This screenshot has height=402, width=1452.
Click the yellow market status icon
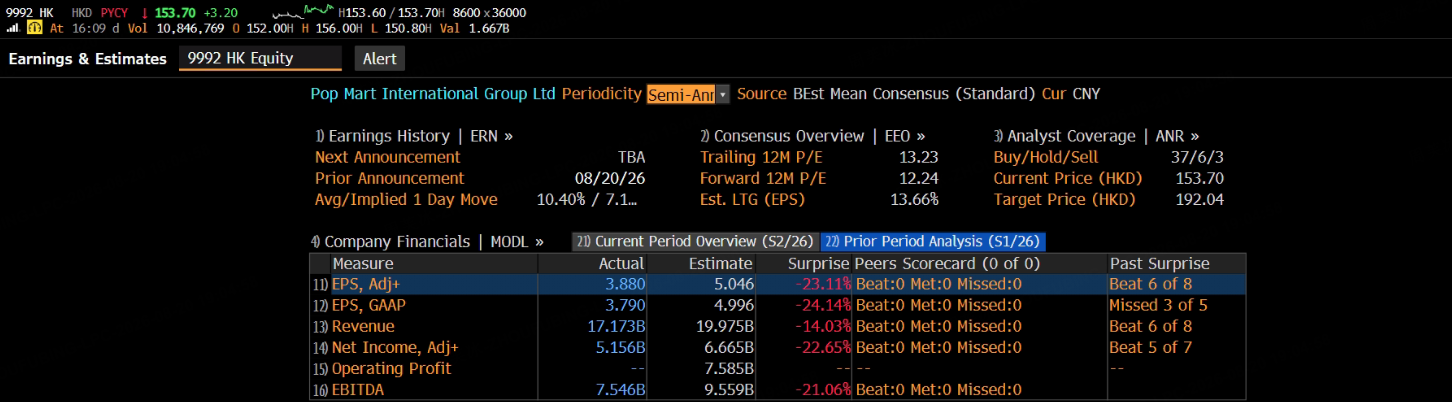coord(33,28)
